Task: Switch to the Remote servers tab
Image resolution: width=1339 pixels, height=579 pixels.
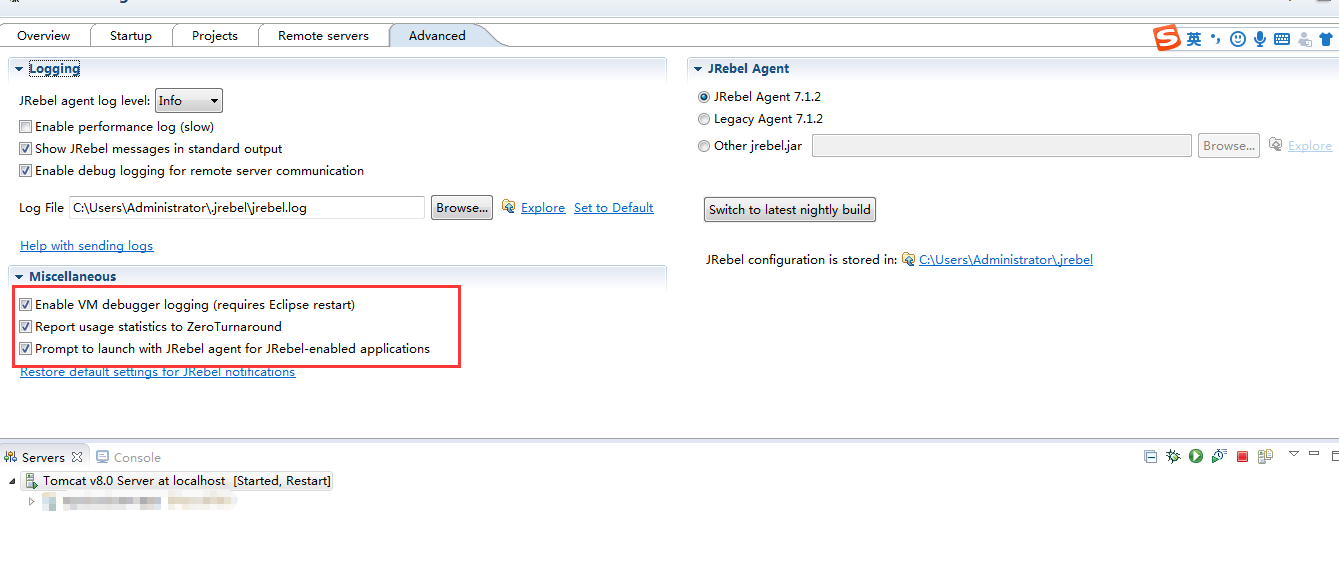Action: click(323, 35)
